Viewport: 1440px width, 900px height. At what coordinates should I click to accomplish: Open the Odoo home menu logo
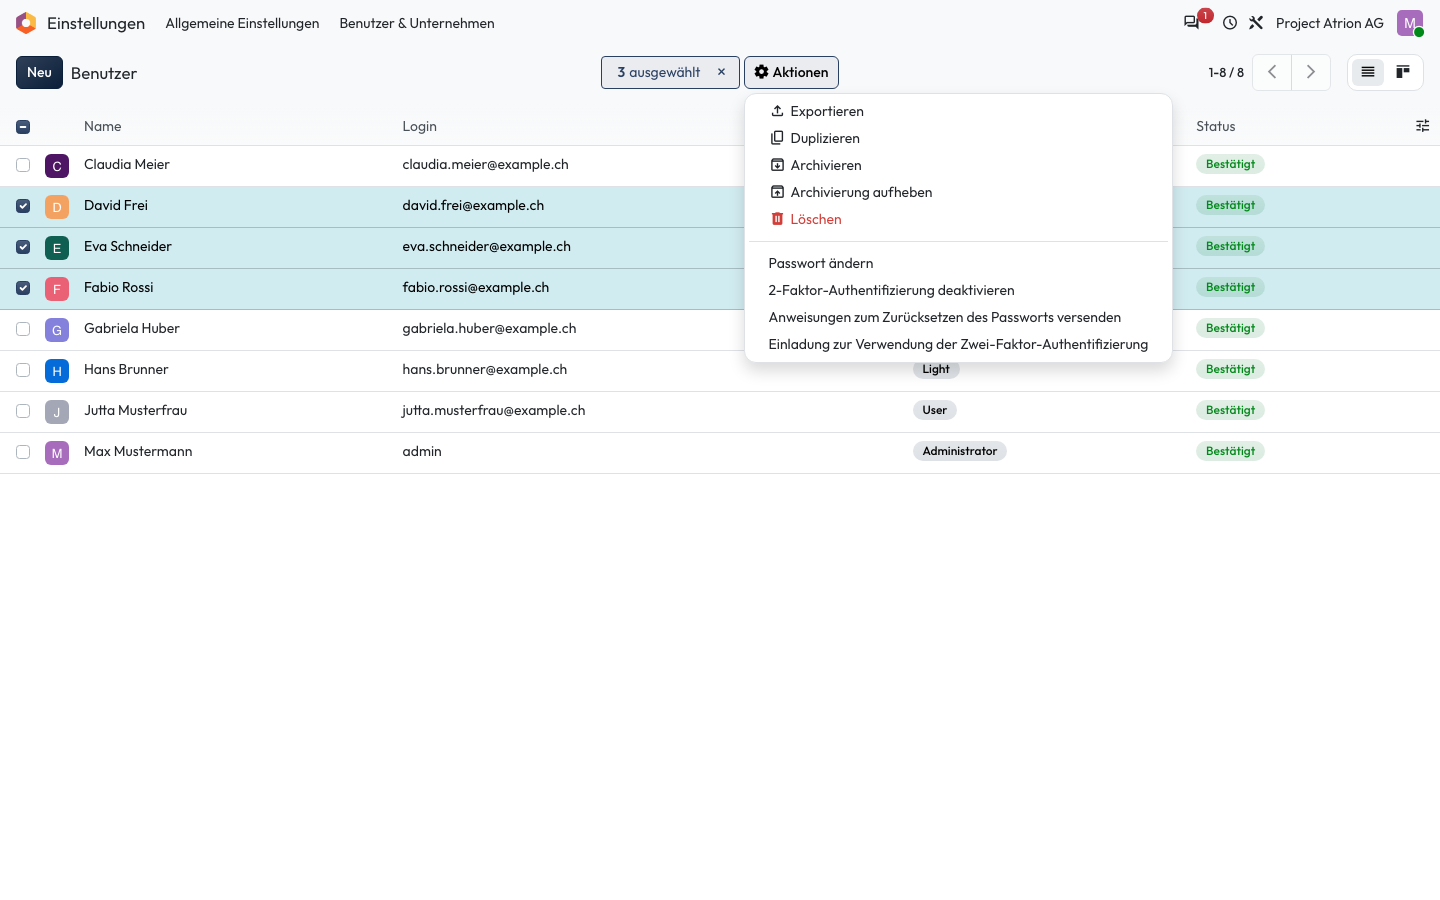[26, 23]
